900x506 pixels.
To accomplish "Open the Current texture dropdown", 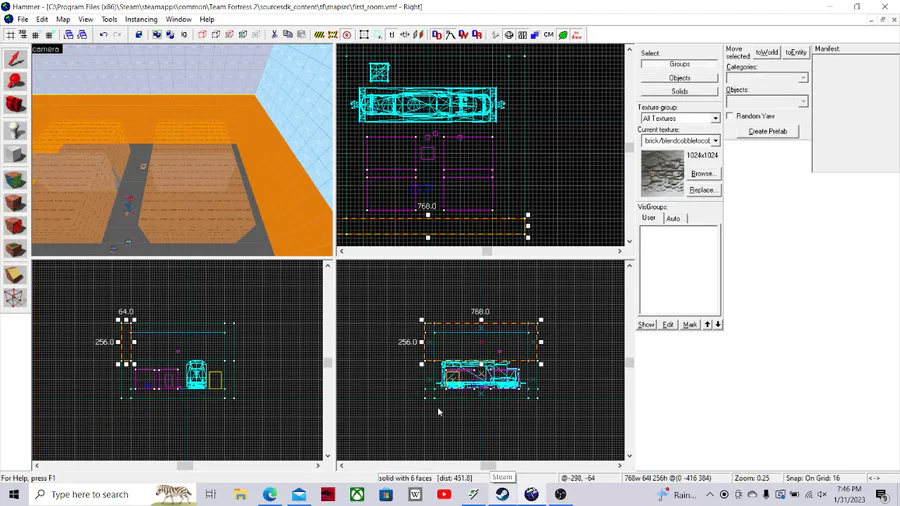I will click(x=680, y=141).
